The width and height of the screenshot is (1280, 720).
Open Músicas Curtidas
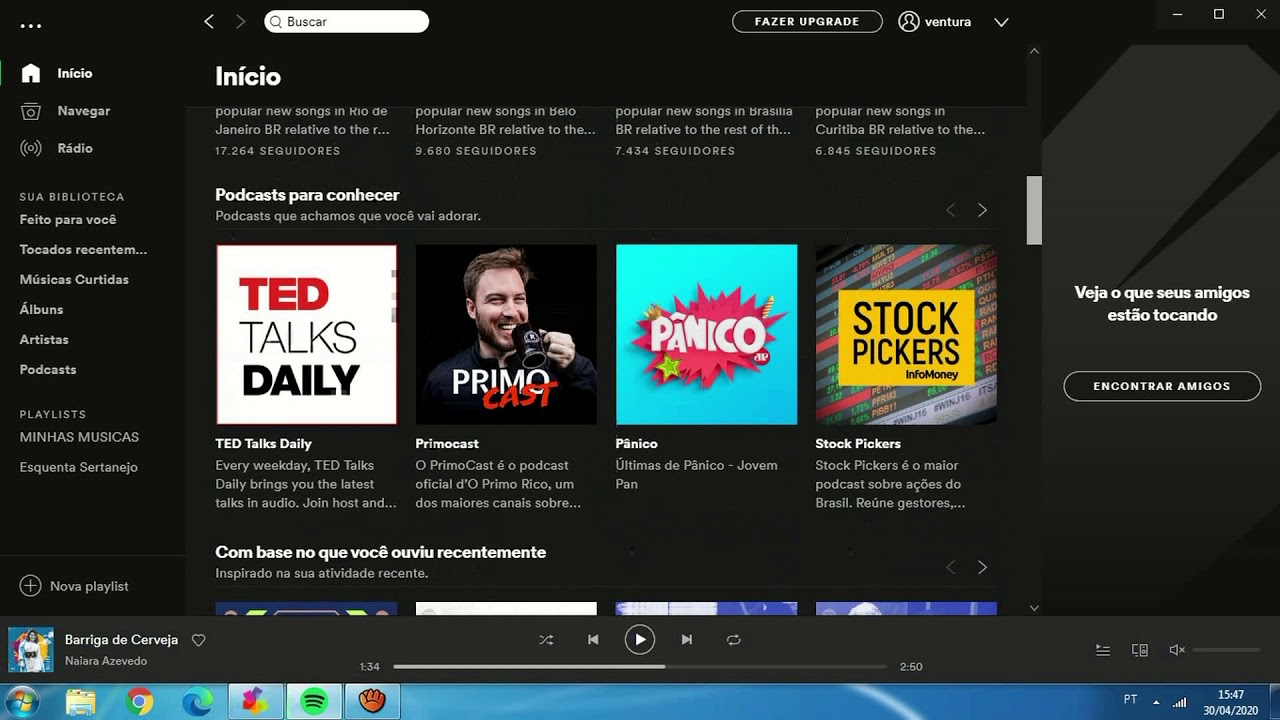(74, 279)
